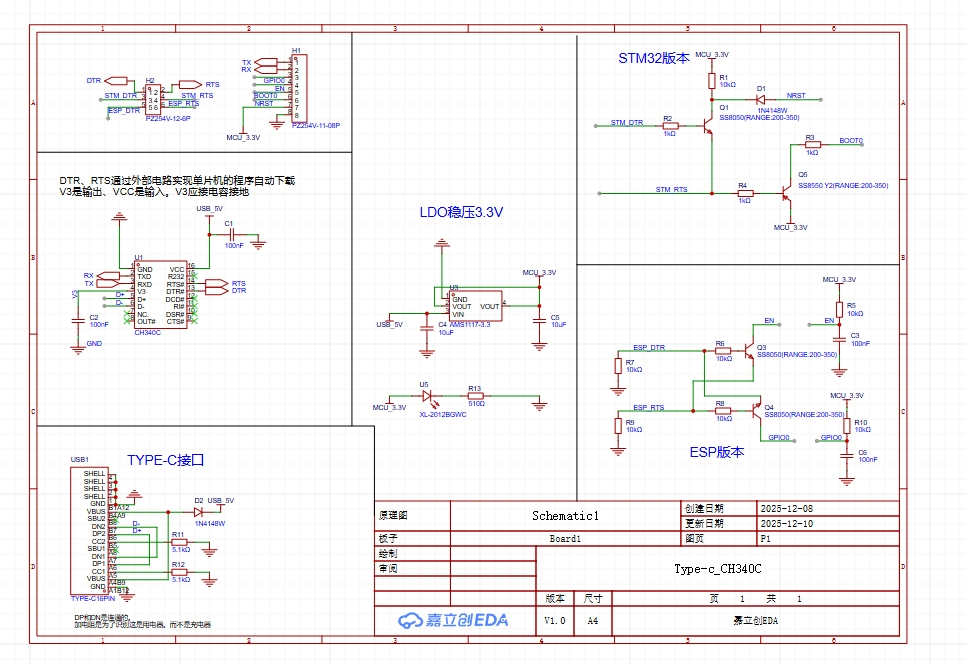Screen dimensions: 967x664
Task: Click the D1 1N4148W diode symbol
Action: (761, 99)
